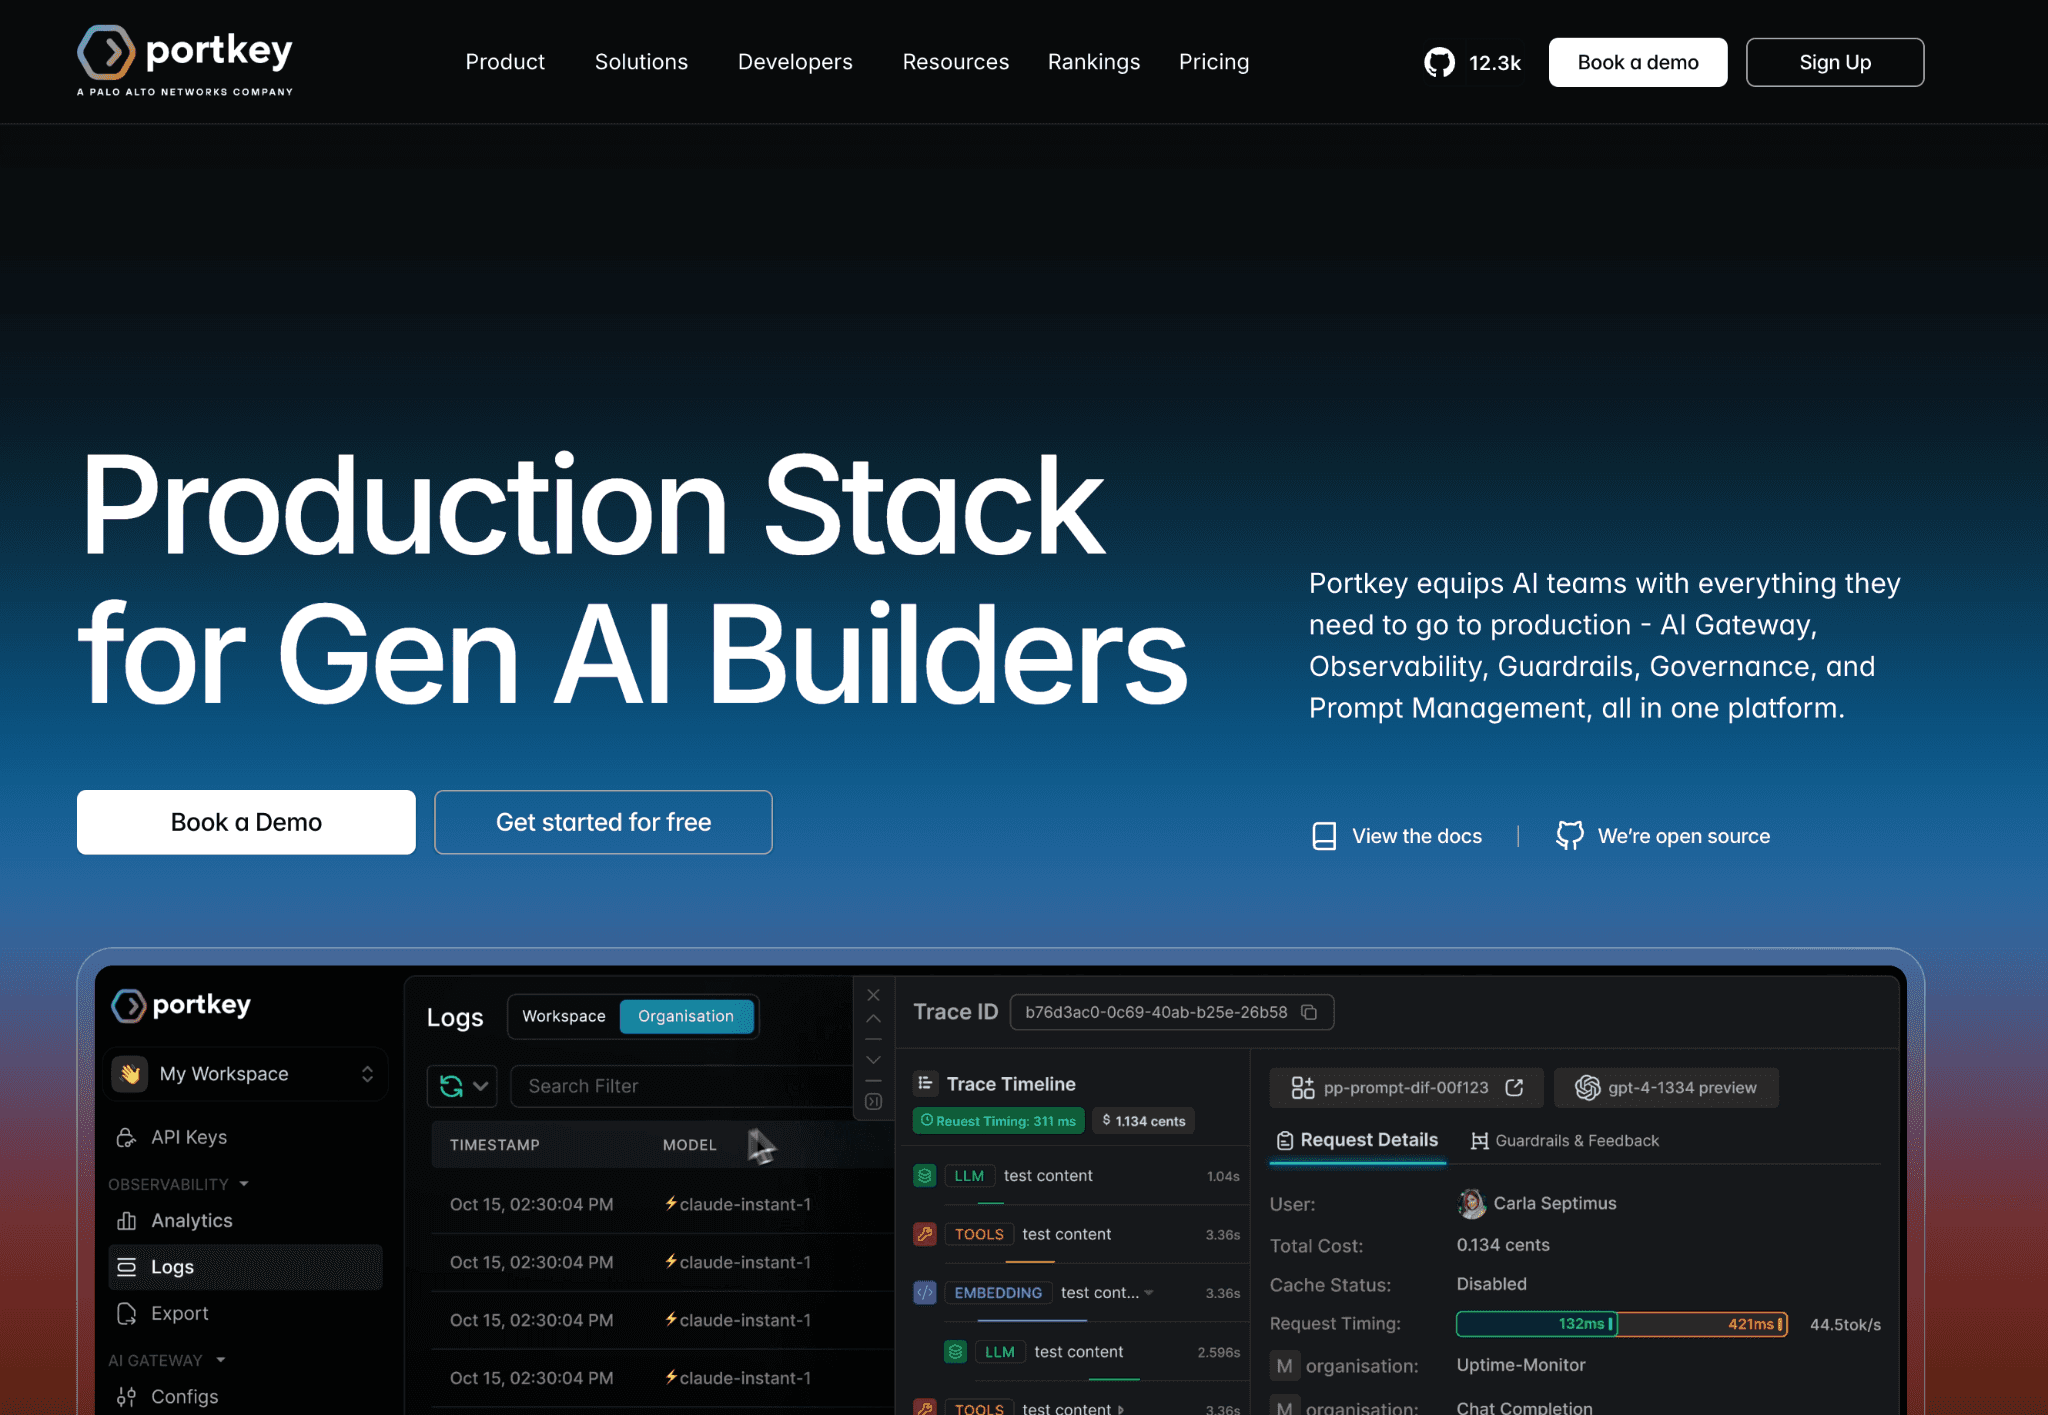Click the portkey logo inside the dashboard sidebar

coord(181,1005)
